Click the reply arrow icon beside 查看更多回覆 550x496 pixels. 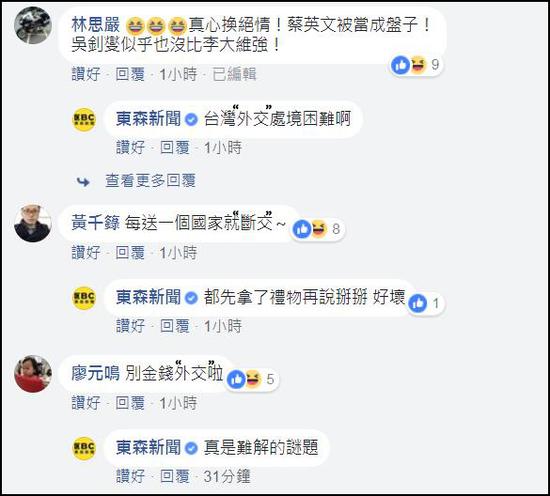coord(83,181)
